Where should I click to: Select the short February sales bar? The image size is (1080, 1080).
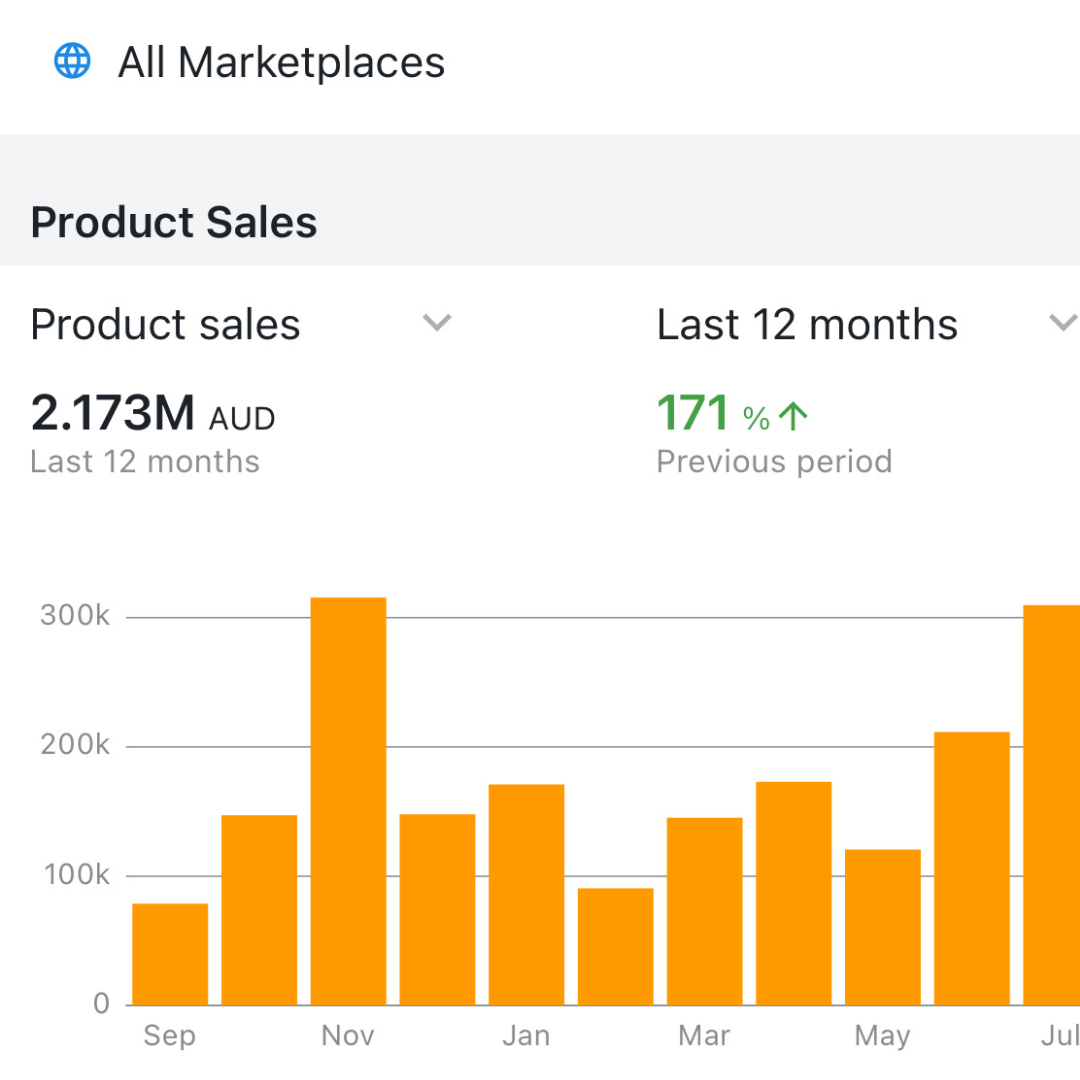(x=616, y=946)
